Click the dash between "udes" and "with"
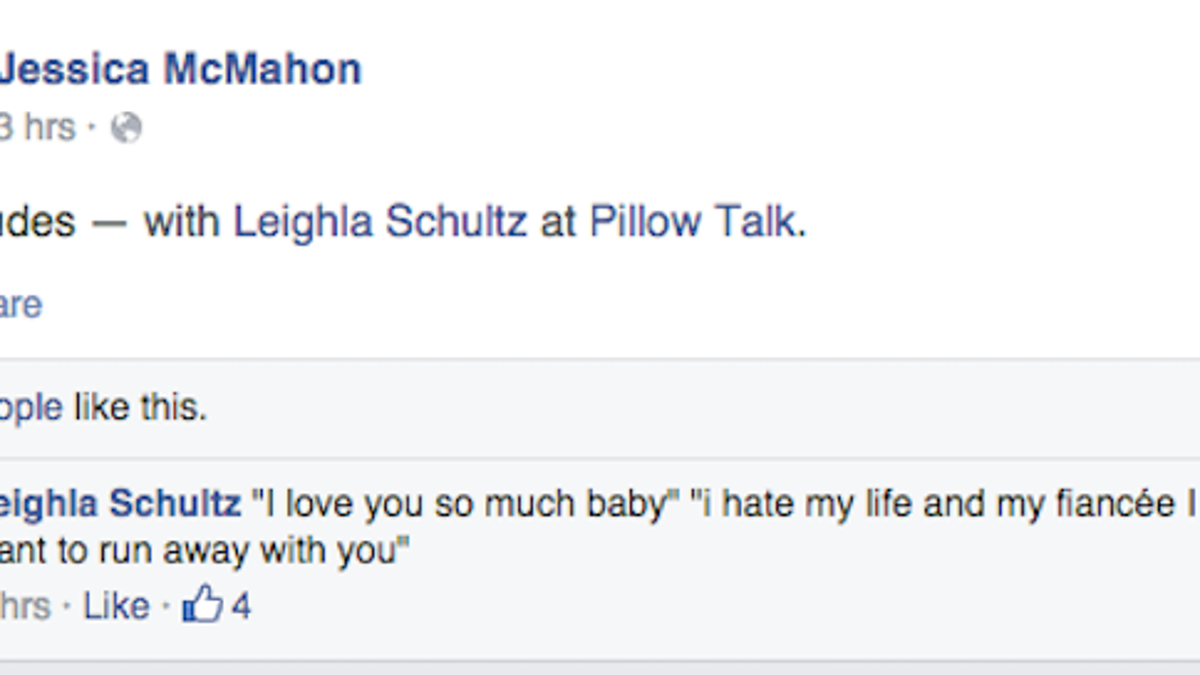 (110, 223)
